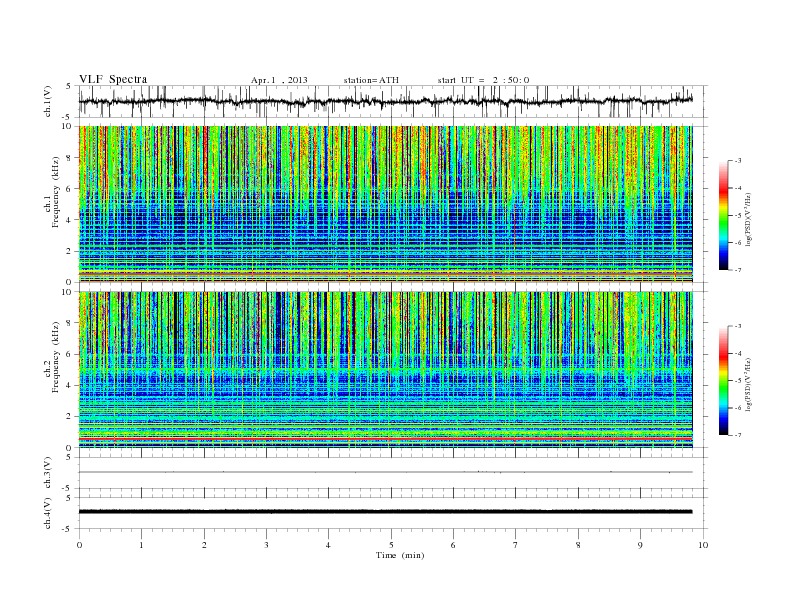Click the ch.3 flat gray trace
The image size is (792, 612).
point(385,472)
